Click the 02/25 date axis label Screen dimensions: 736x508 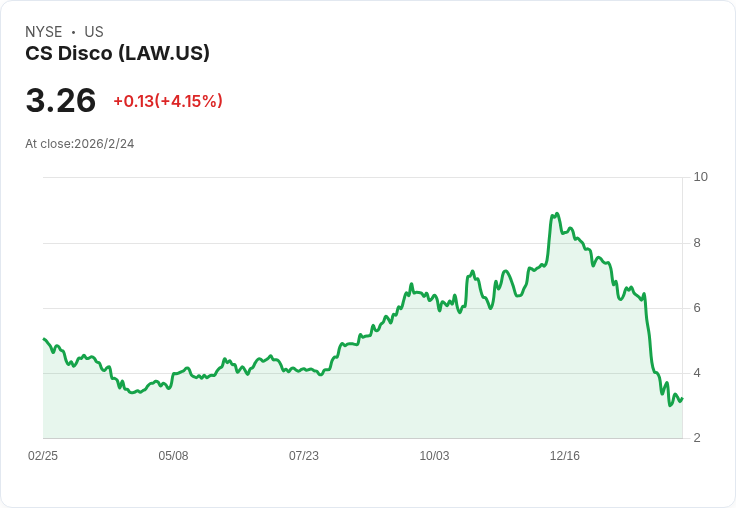point(43,455)
